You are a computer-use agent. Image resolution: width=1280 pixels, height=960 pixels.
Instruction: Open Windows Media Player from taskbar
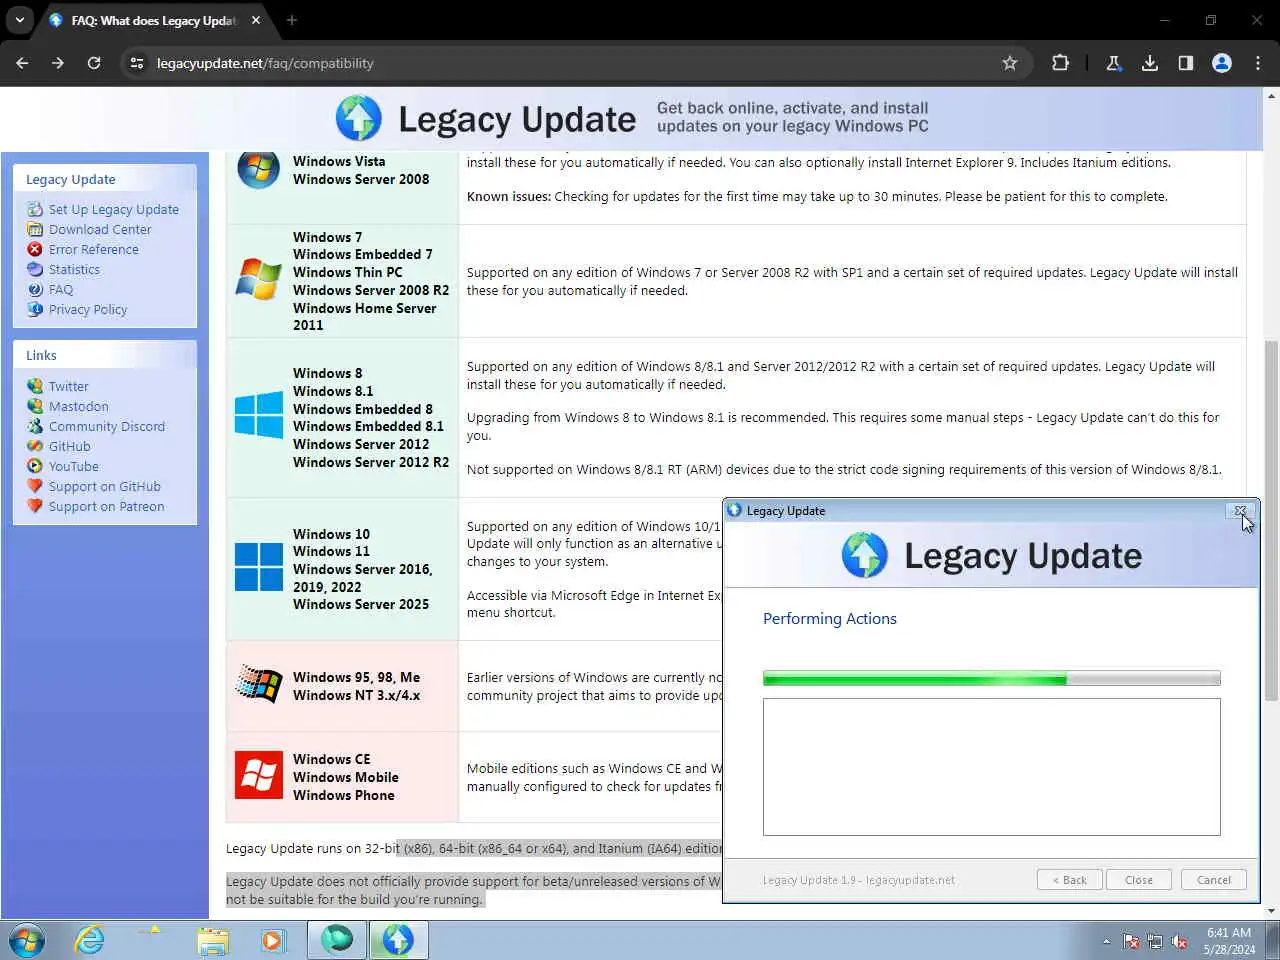click(x=272, y=941)
